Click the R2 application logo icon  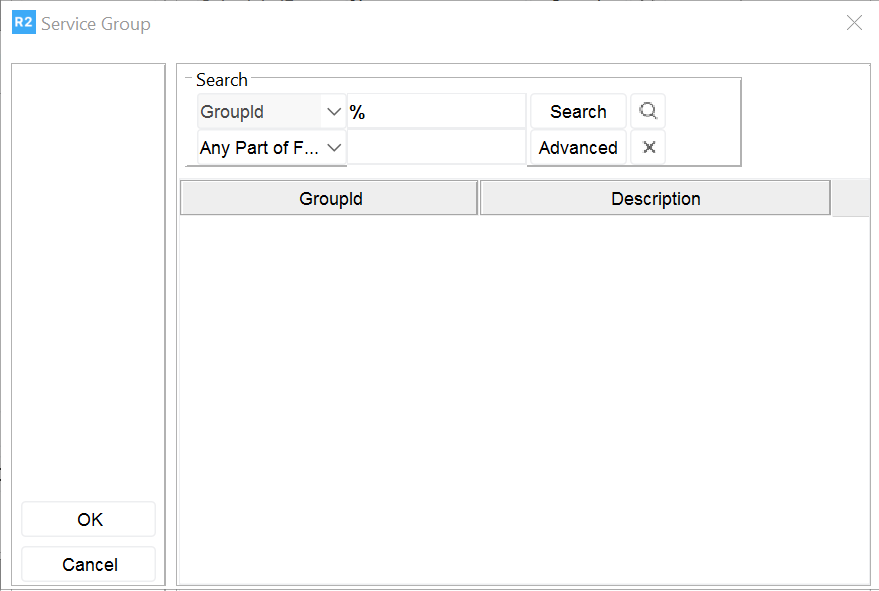click(x=23, y=23)
